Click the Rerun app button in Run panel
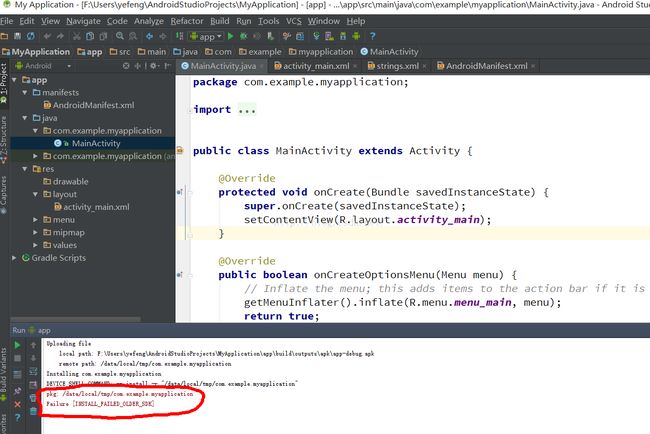The image size is (650, 434). click(17, 344)
